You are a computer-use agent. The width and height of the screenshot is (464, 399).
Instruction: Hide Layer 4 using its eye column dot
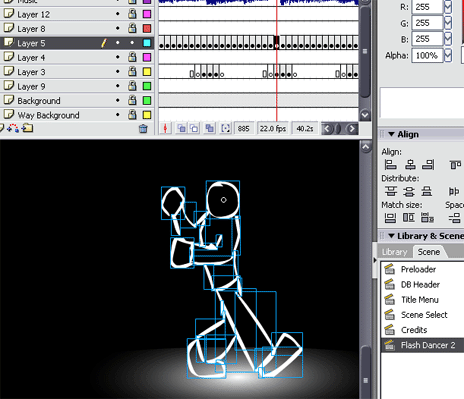(118, 57)
